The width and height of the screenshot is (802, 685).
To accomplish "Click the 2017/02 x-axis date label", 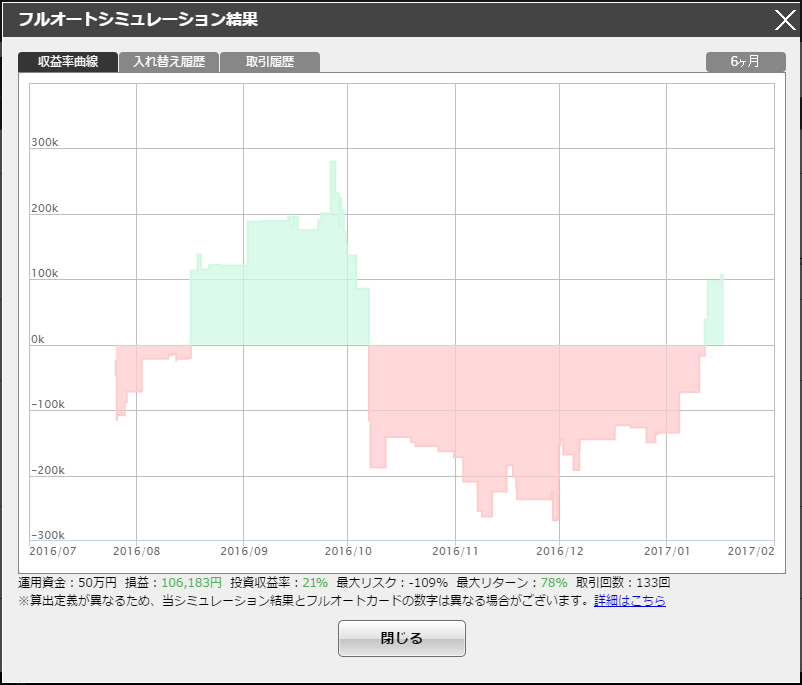I will (x=751, y=551).
